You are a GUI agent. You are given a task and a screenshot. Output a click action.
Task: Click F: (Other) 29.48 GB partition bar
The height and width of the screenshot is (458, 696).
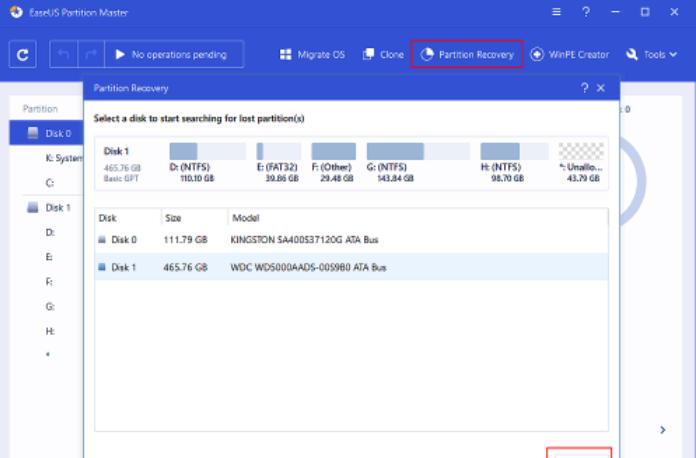pyautogui.click(x=334, y=151)
